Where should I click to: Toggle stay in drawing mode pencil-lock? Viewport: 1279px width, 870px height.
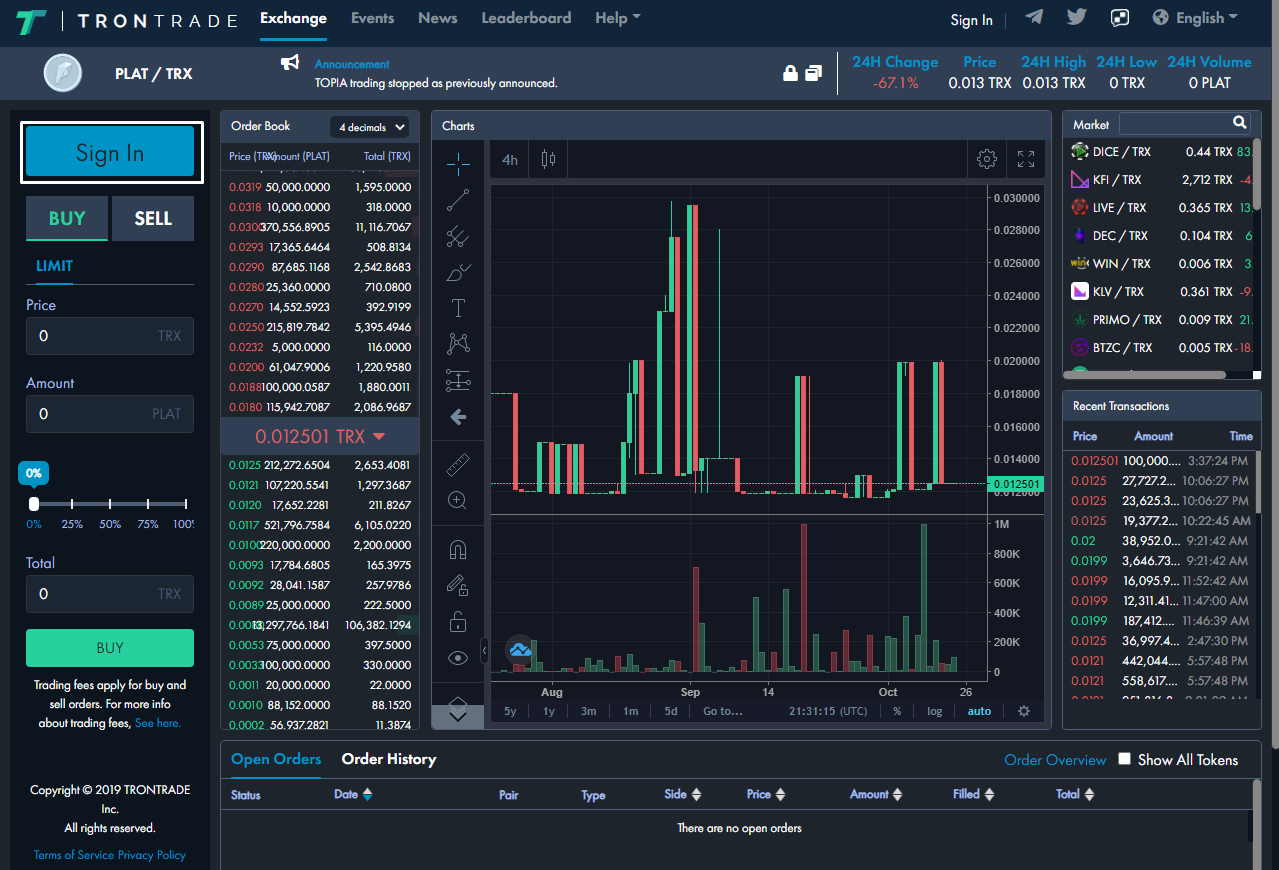pyautogui.click(x=458, y=586)
